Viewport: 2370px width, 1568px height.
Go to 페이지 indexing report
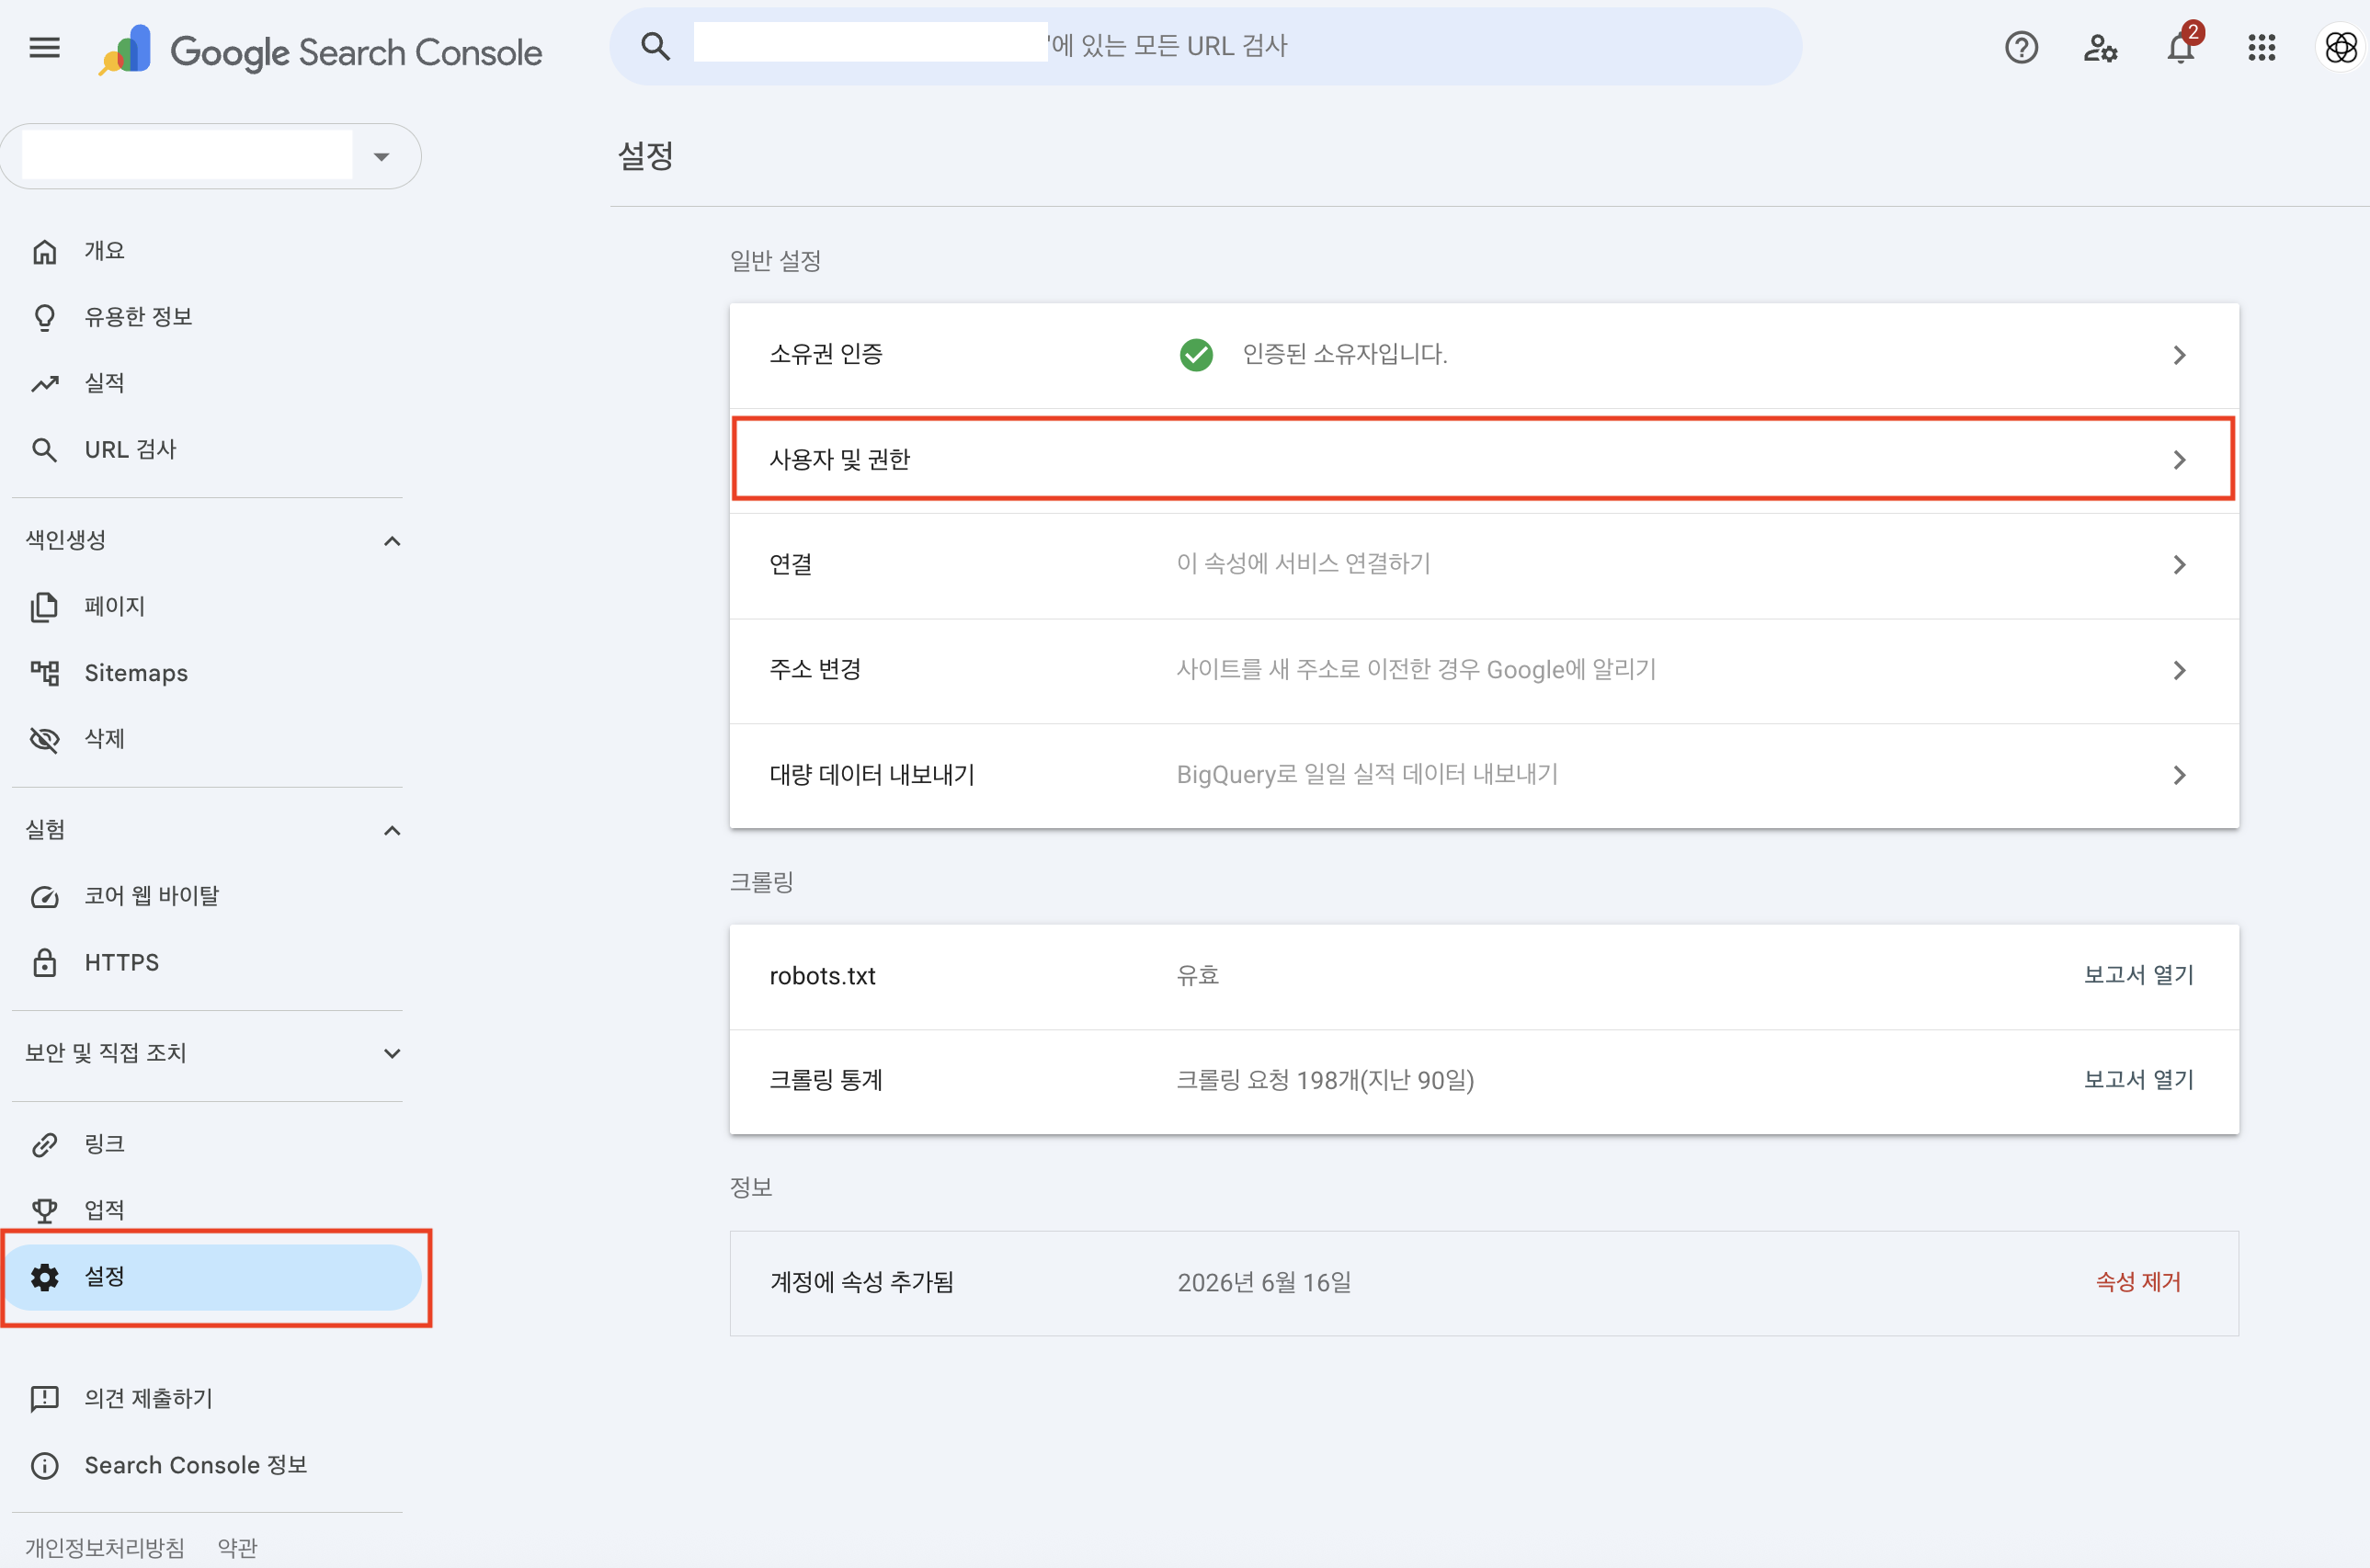point(114,606)
